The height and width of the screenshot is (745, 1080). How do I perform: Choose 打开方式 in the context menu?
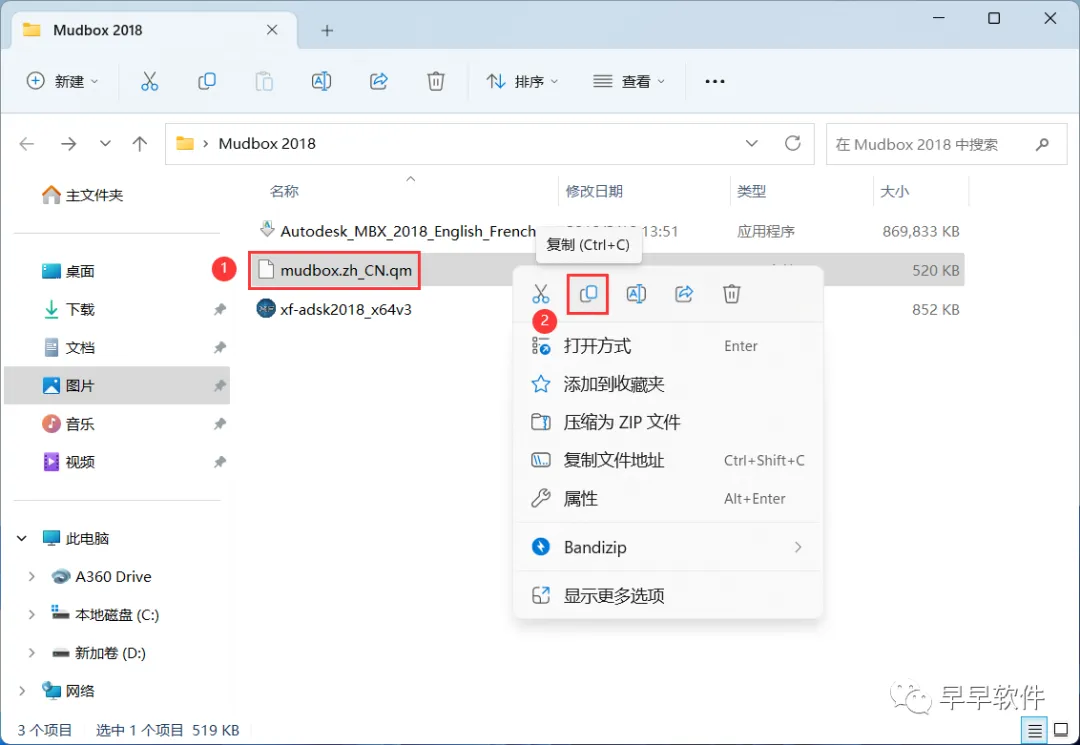click(668, 346)
